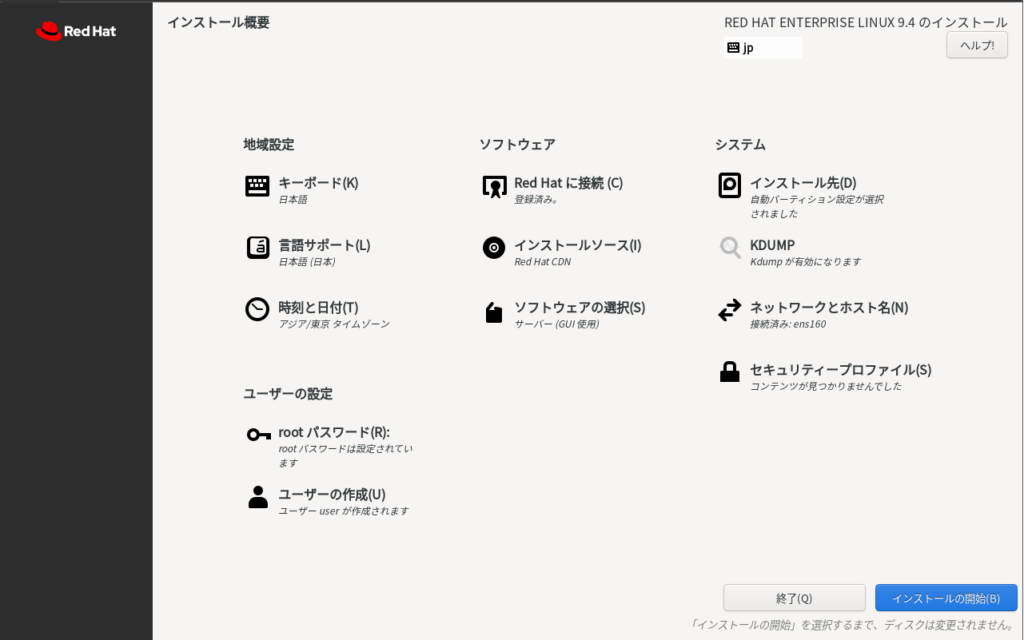Click the clock icon for 時刻と日付
Screen dimensions: 1024x640
[257, 310]
